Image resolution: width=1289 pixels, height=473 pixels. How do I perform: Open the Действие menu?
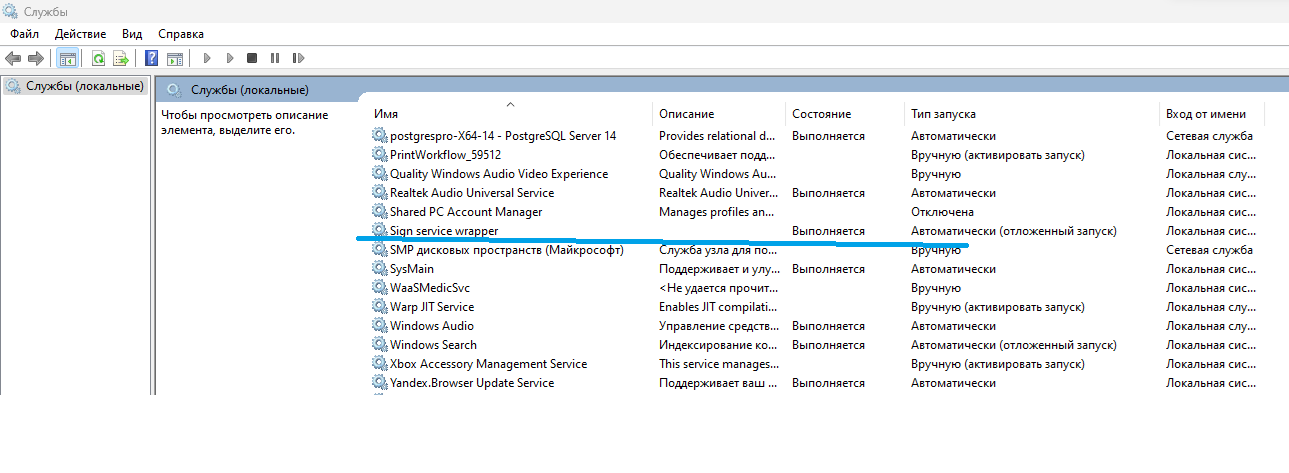(80, 34)
